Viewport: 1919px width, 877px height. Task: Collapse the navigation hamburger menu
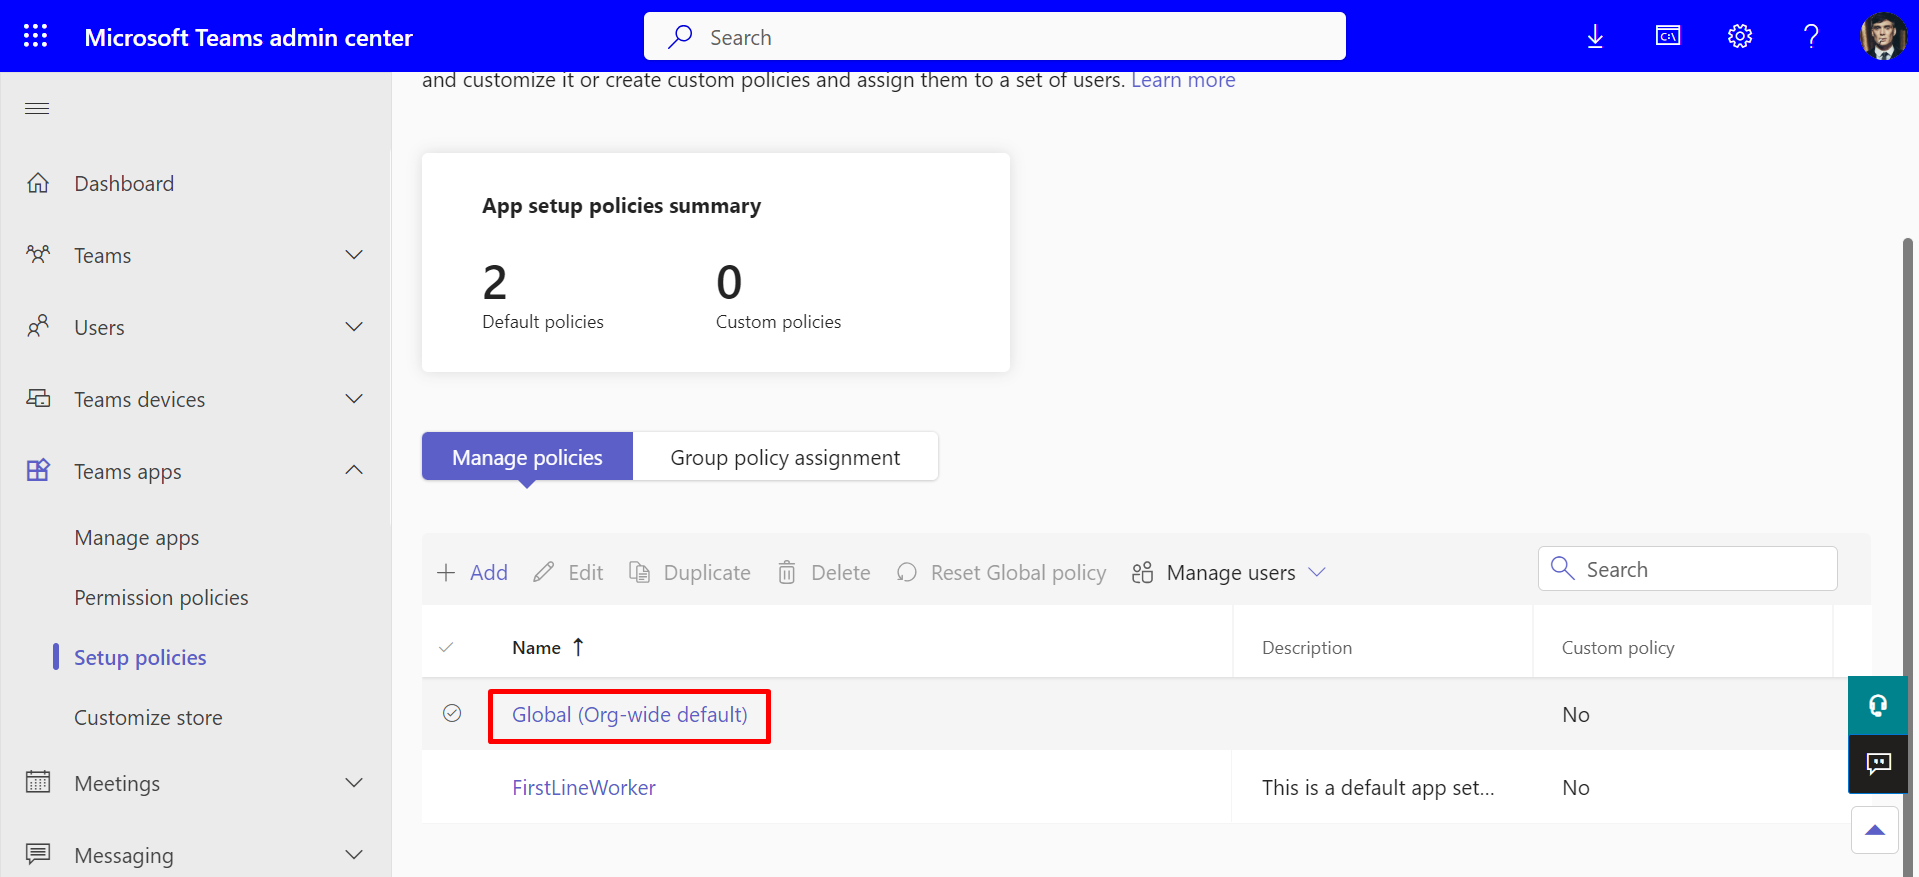(x=37, y=108)
